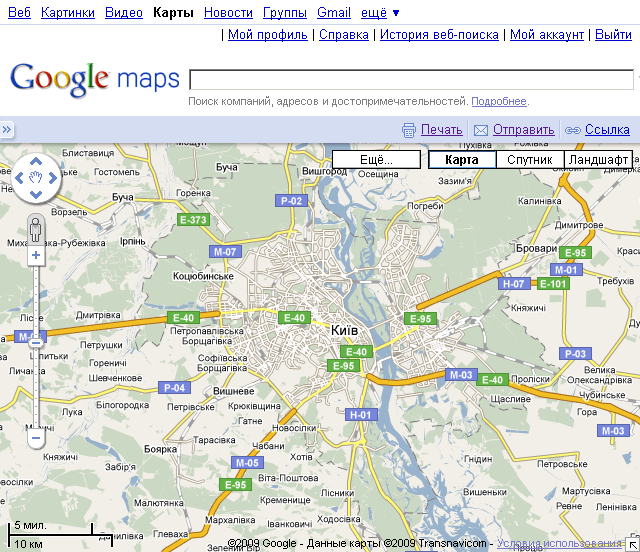This screenshot has width=640, height=552.
Task: Zoom out using the minus button
Action: tap(36, 437)
